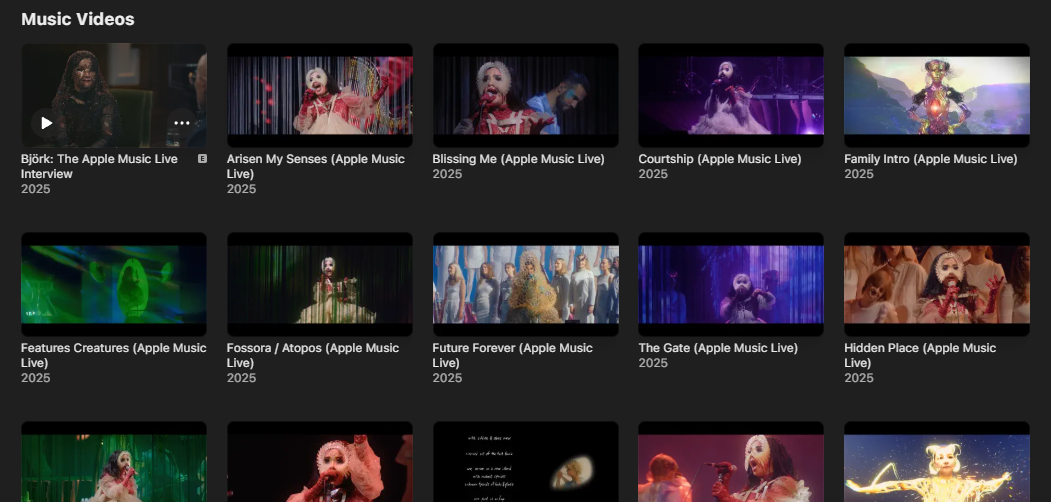The image size is (1051, 502).
Task: Open the Future Forever video thumbnail
Action: coord(526,284)
